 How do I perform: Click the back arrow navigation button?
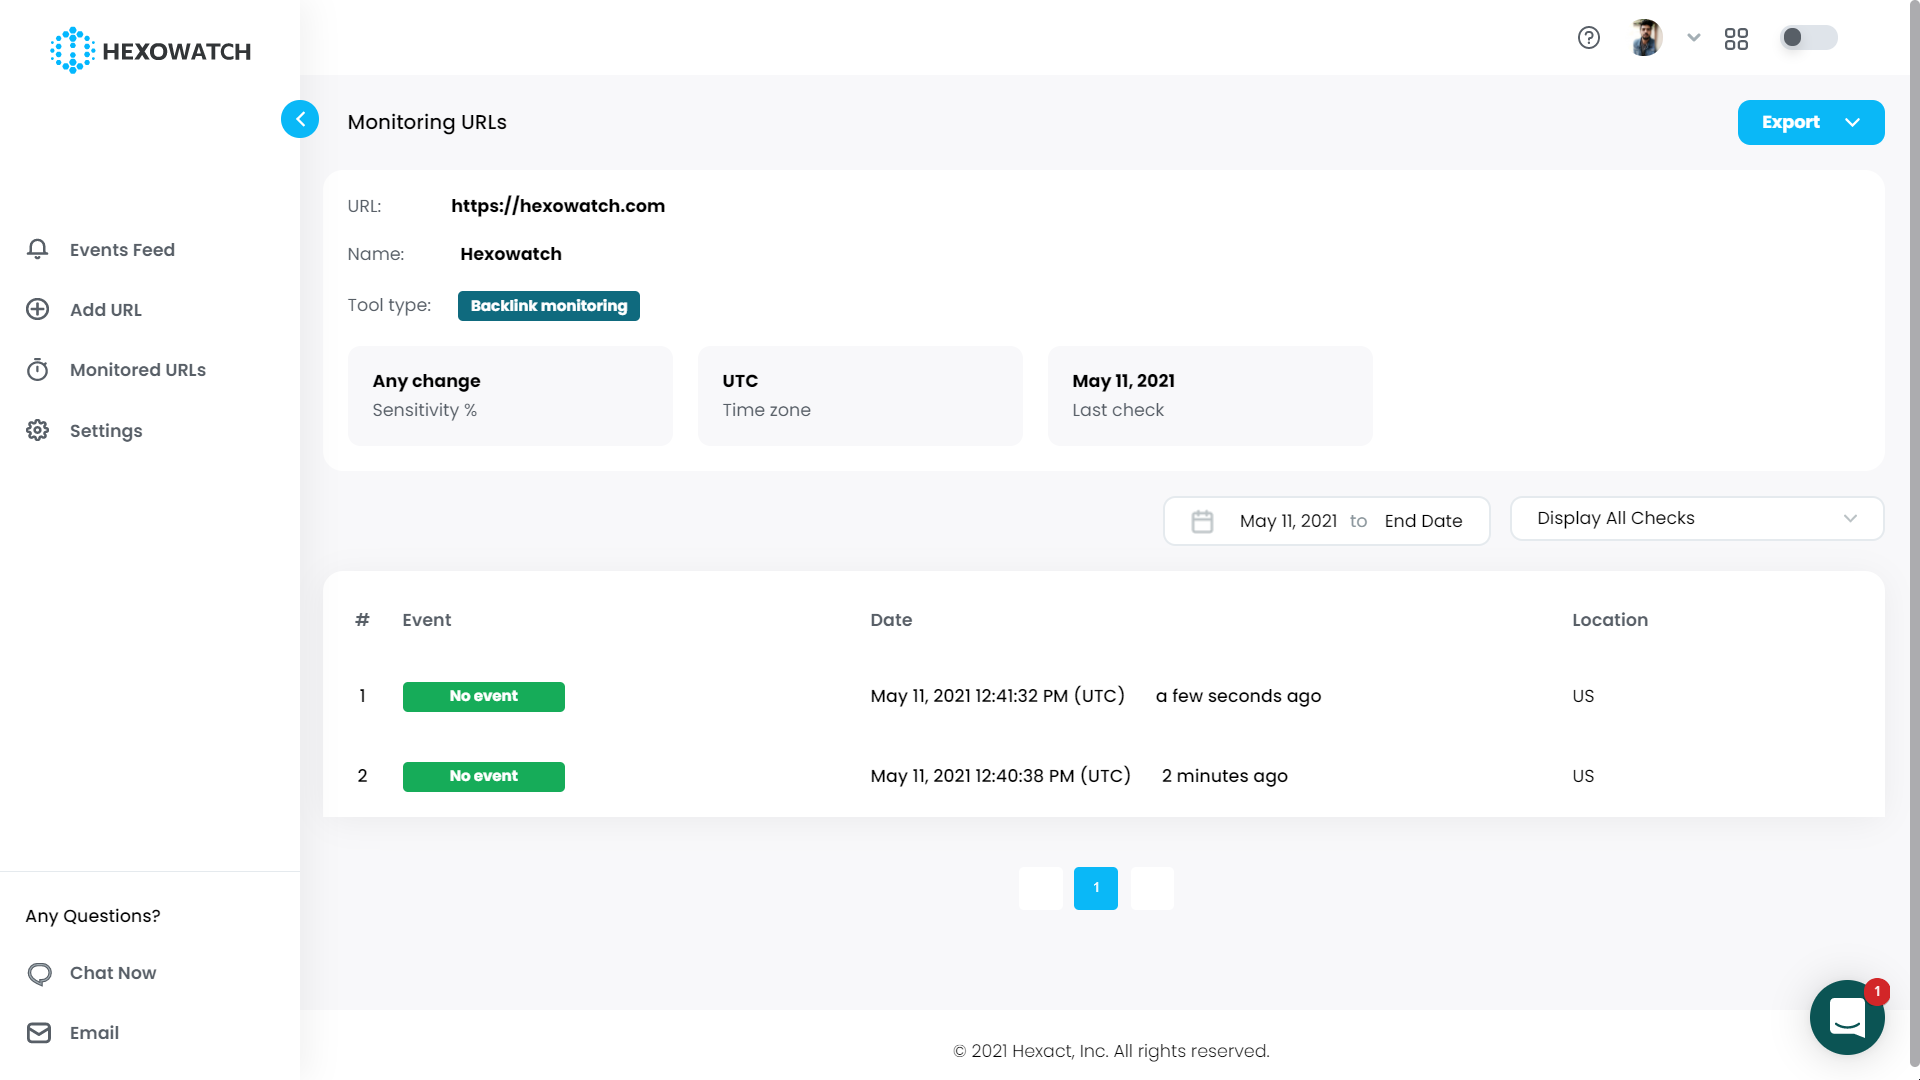tap(299, 119)
